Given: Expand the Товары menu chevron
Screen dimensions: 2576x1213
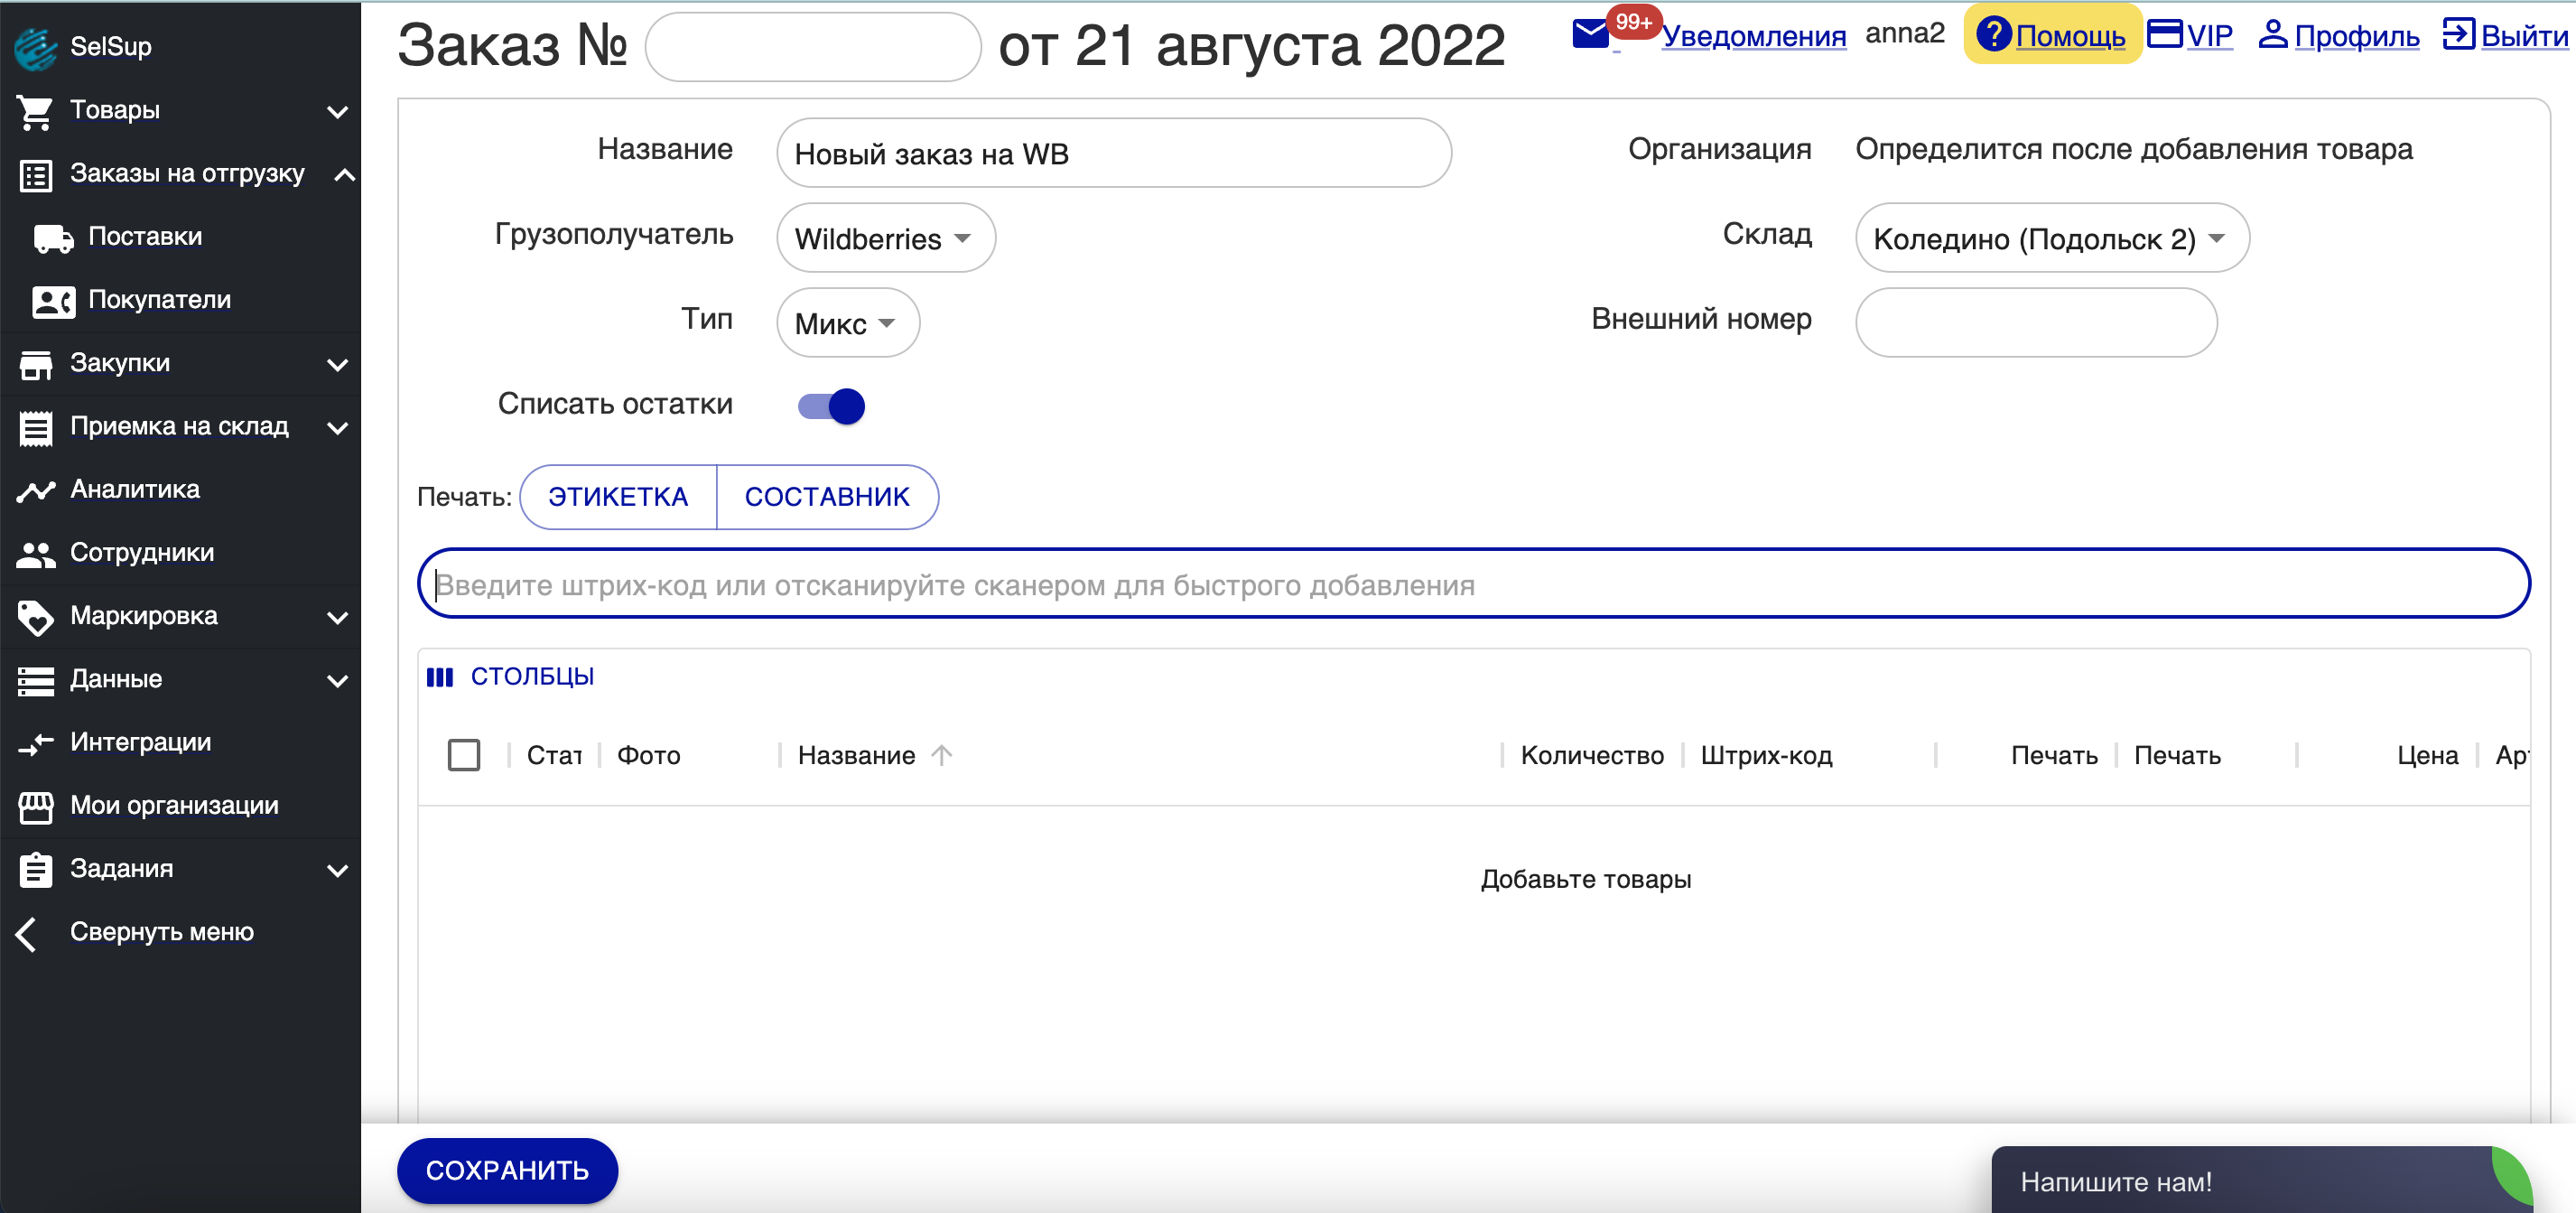Looking at the screenshot, I should pyautogui.click(x=338, y=112).
